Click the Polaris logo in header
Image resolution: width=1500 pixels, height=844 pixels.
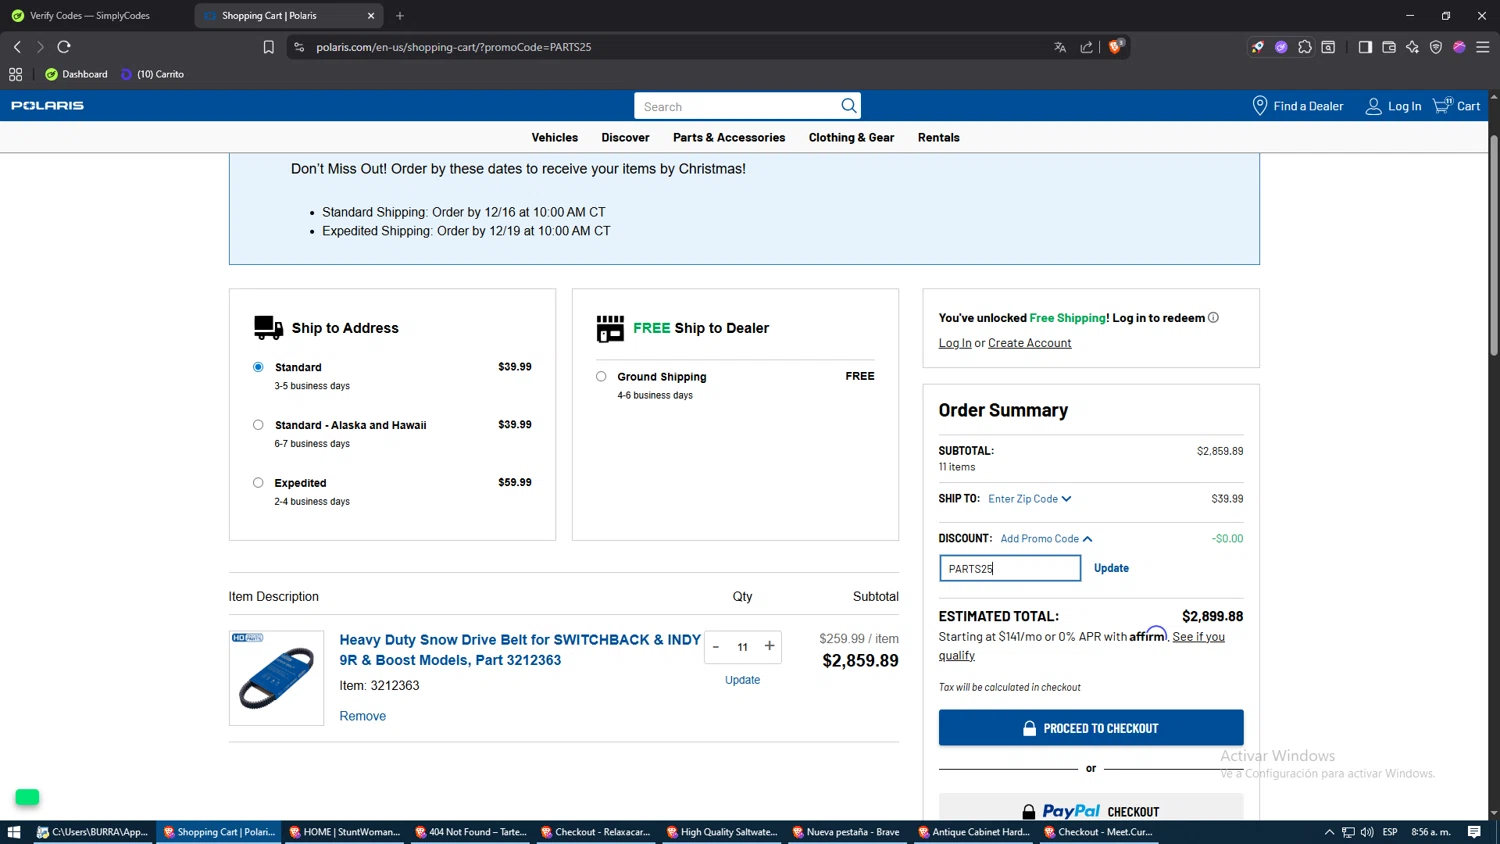(47, 105)
